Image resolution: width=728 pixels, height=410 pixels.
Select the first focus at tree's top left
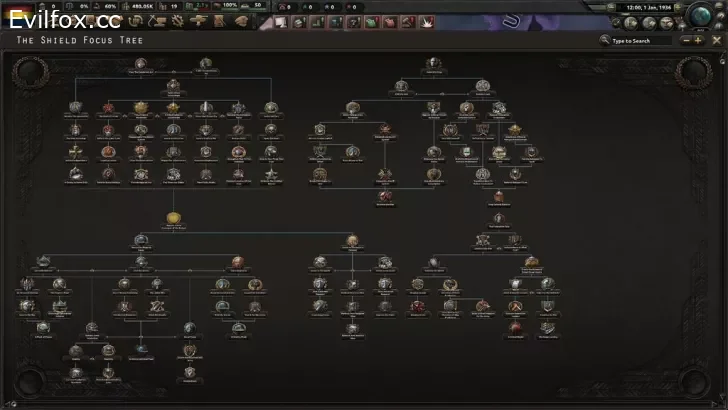pos(141,64)
